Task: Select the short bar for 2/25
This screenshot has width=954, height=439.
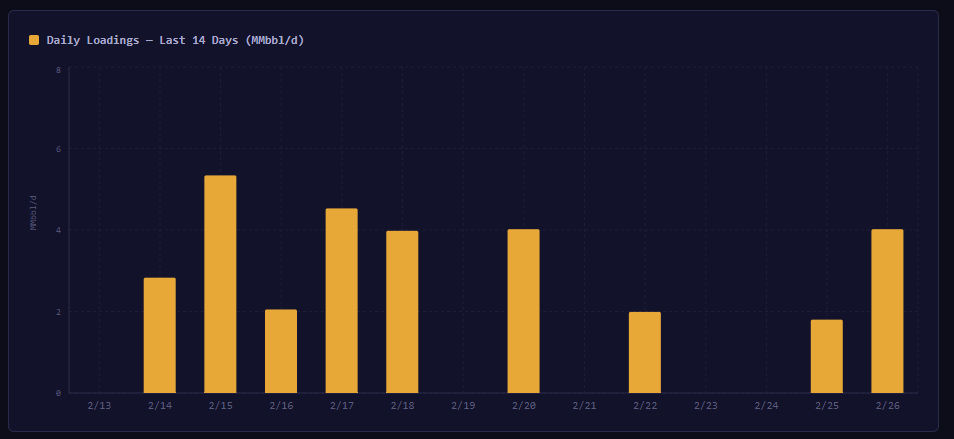Action: pos(826,356)
